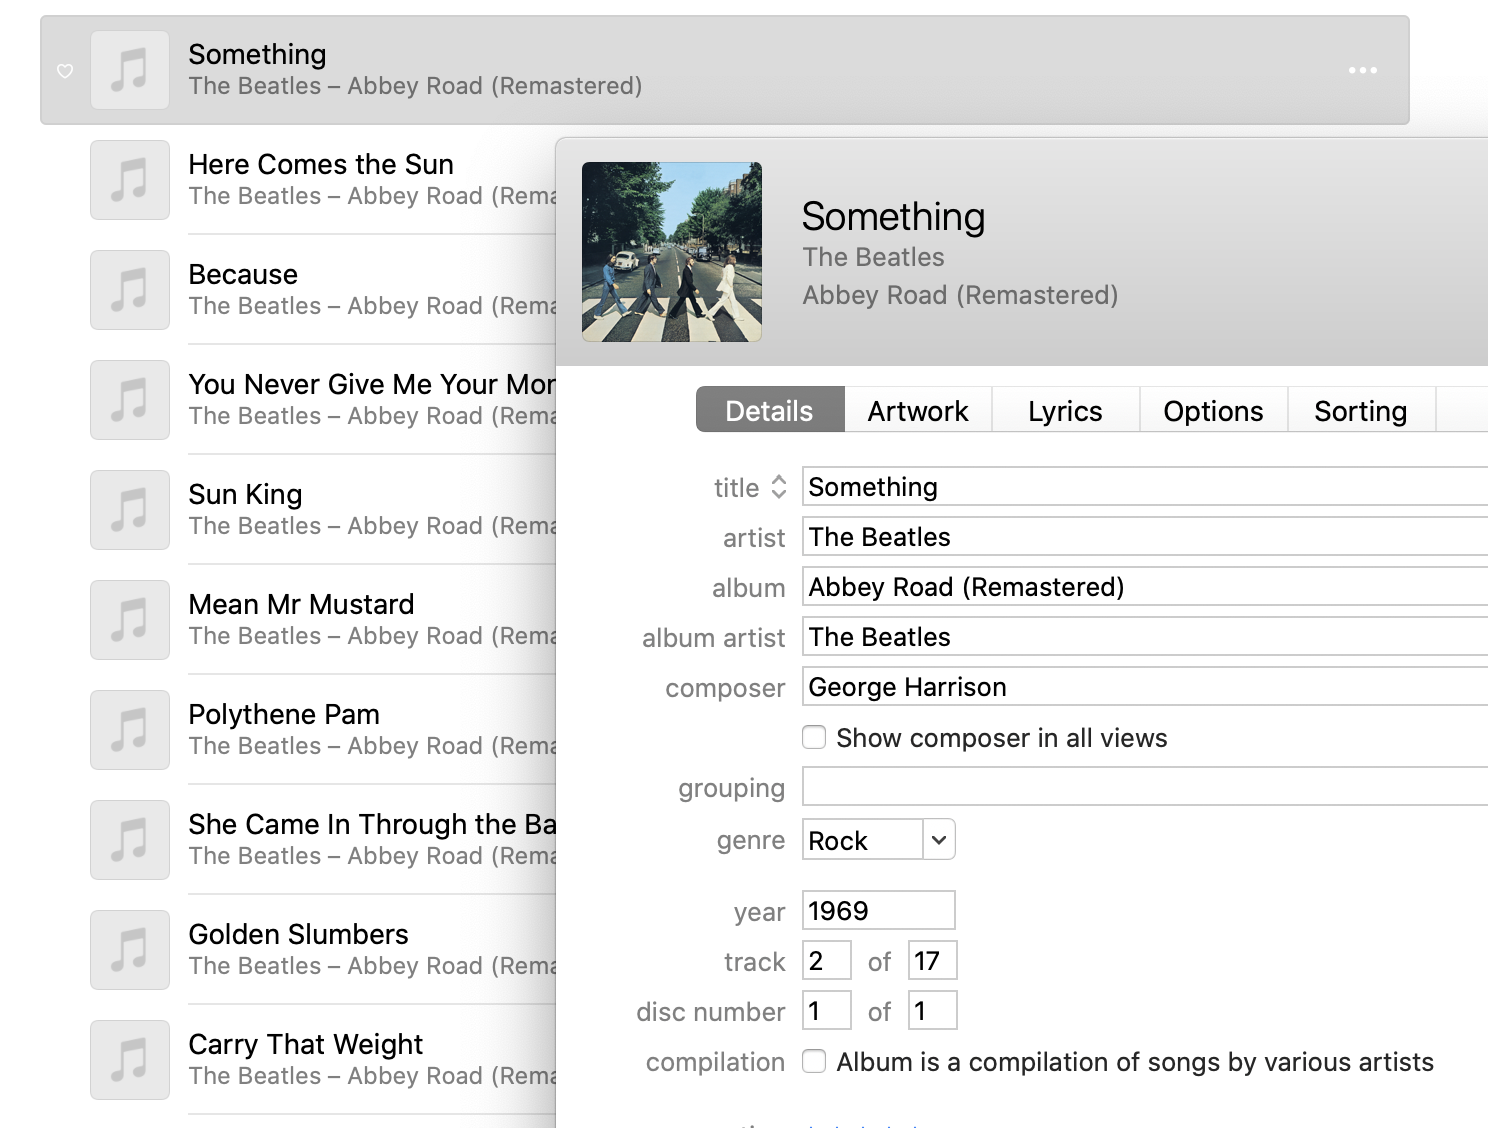Open the Lyrics tab

point(1065,410)
